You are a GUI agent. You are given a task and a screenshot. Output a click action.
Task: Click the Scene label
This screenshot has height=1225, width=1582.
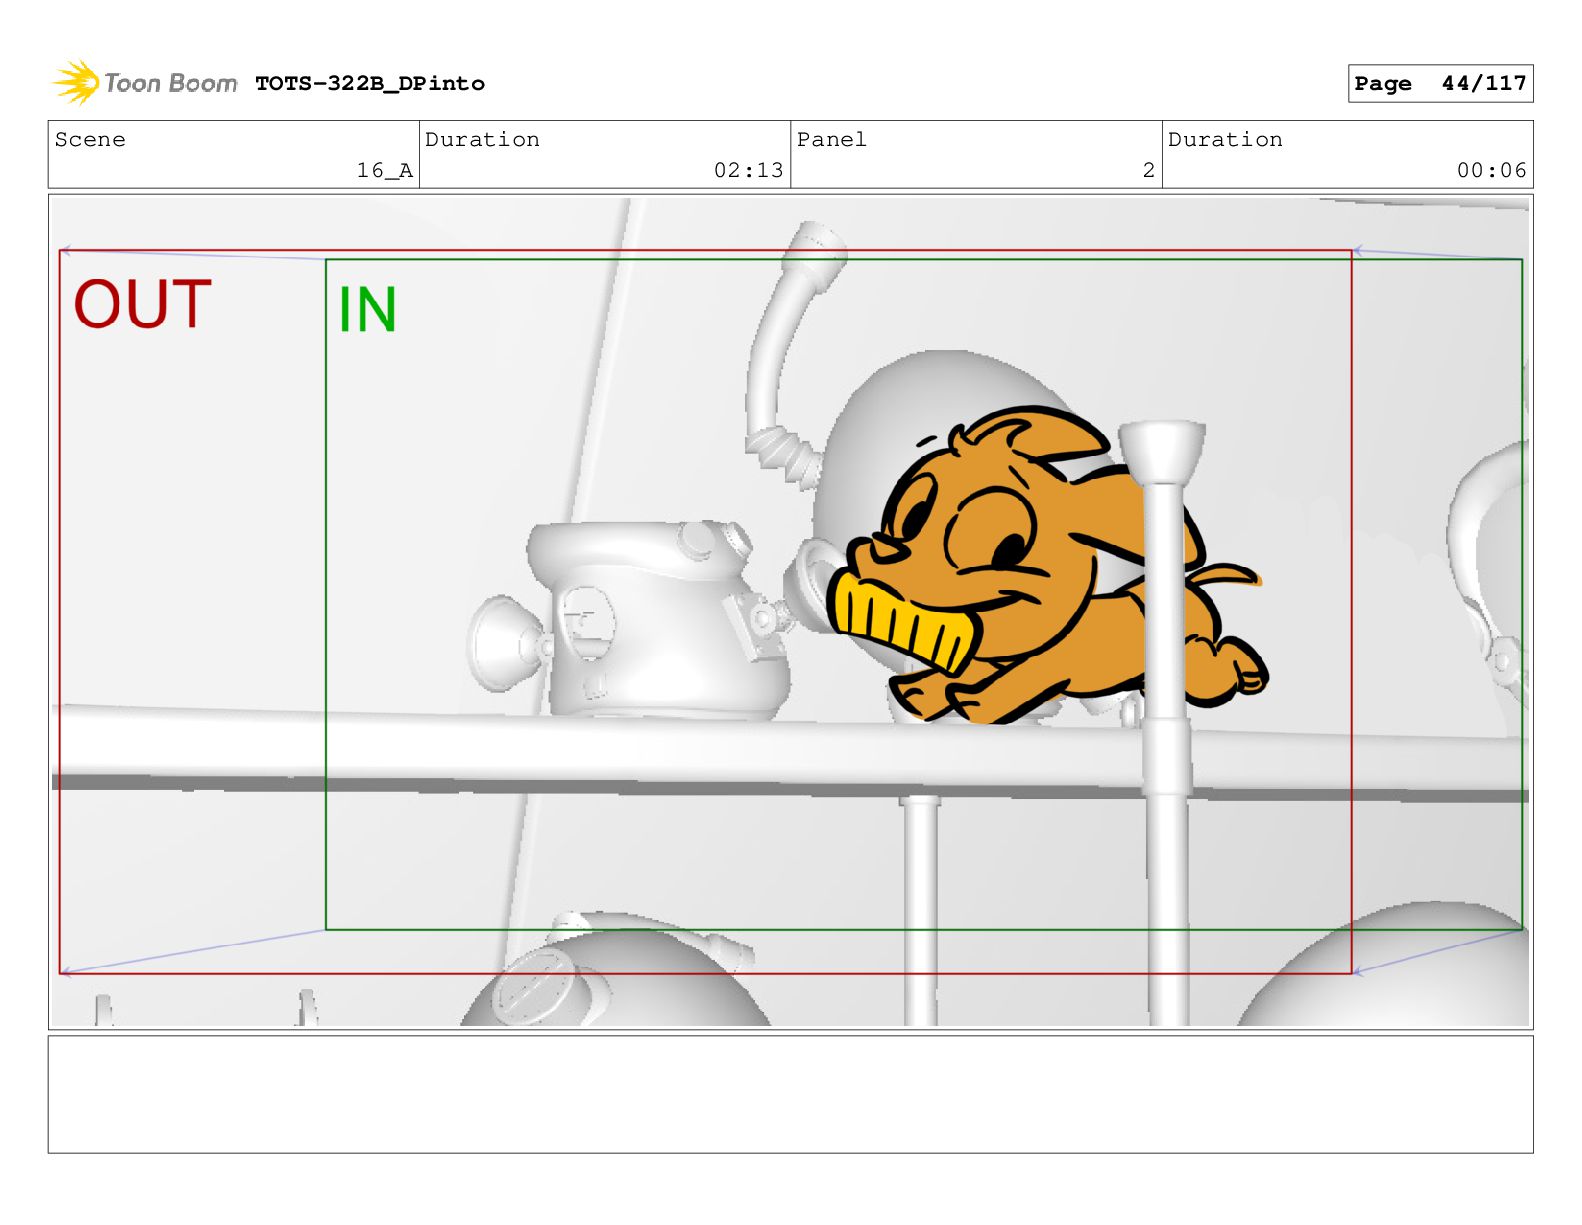(90, 139)
